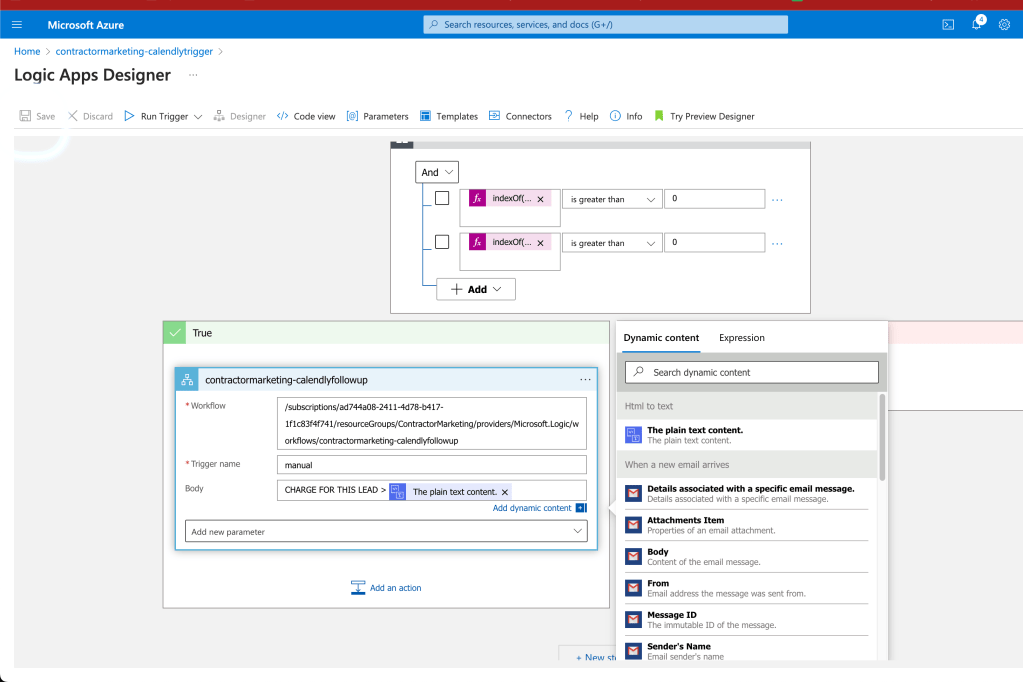Viewport: 1023px width, 682px height.
Task: Click the 'Html to text' section header
Action: (746, 406)
